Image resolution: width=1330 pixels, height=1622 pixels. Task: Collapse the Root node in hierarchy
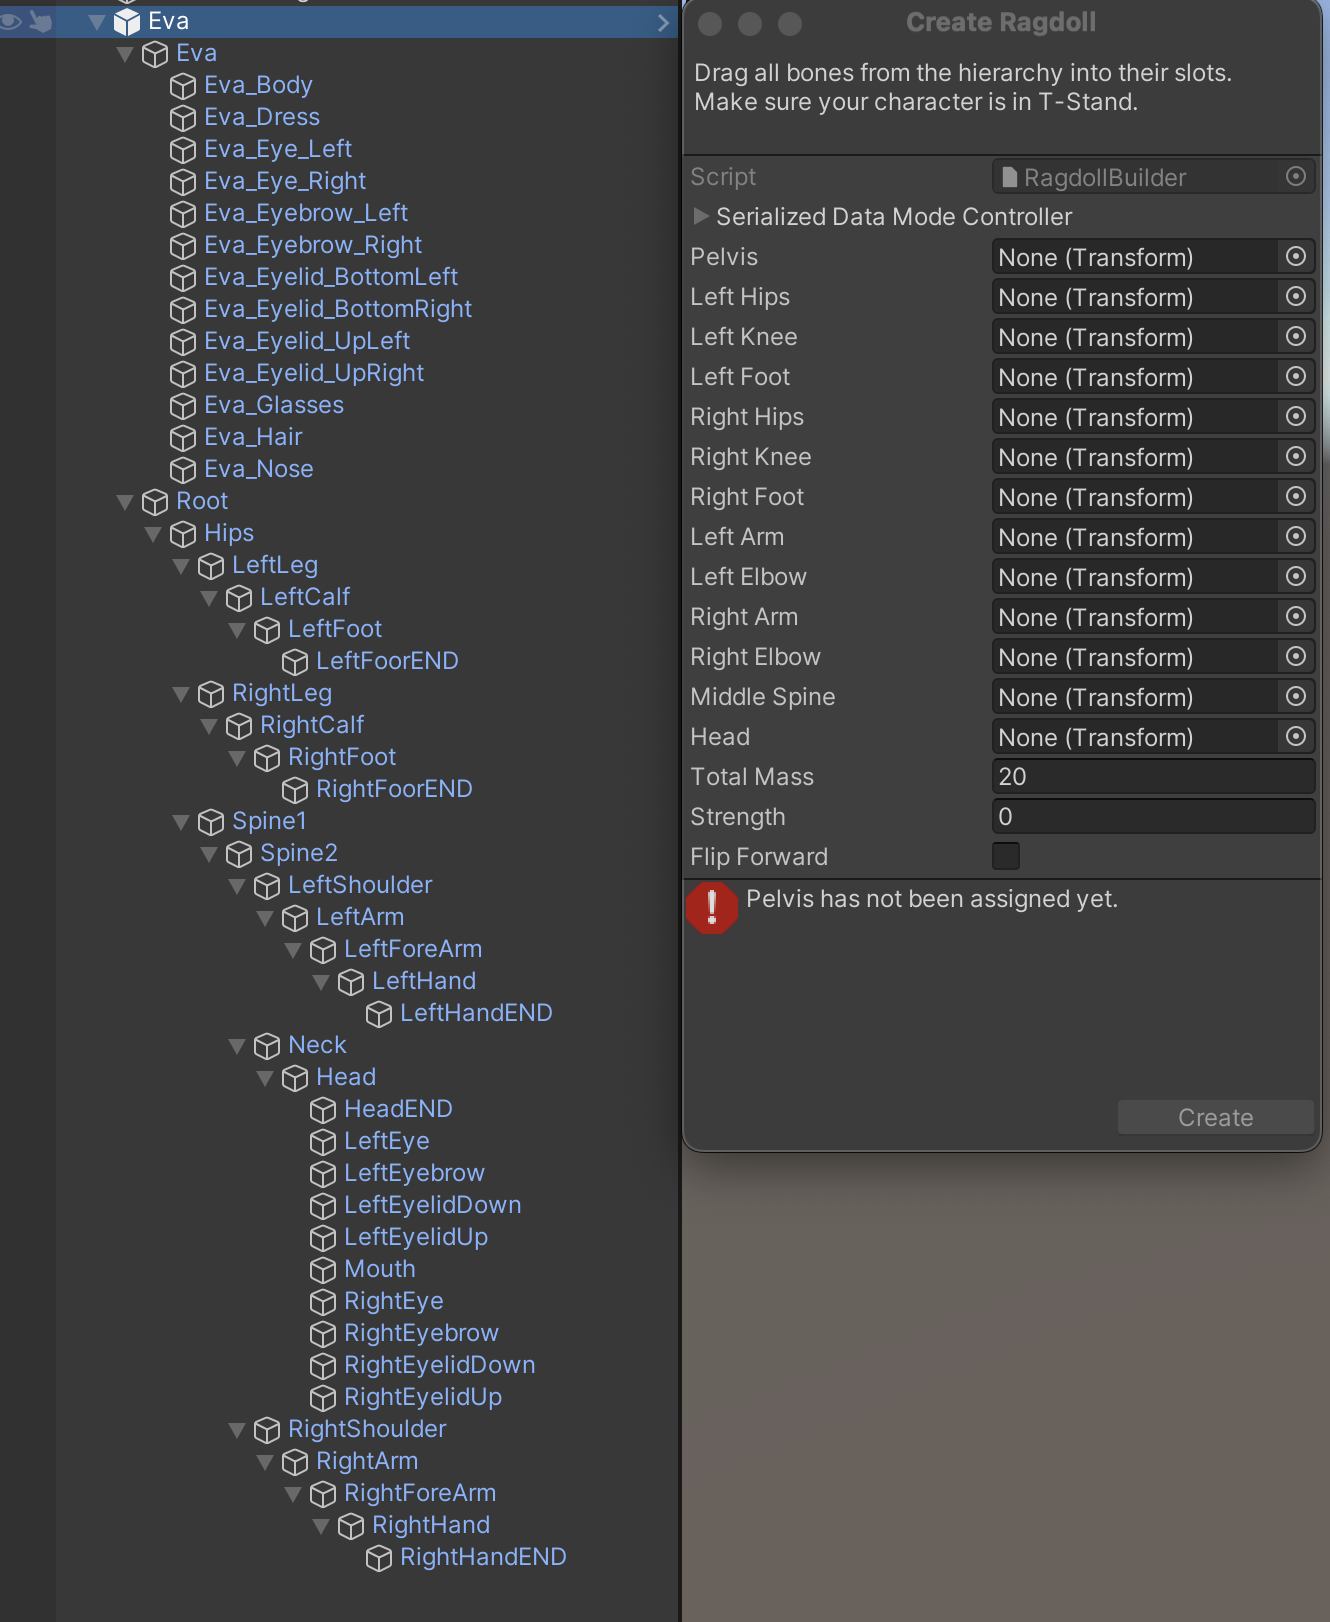coord(125,502)
